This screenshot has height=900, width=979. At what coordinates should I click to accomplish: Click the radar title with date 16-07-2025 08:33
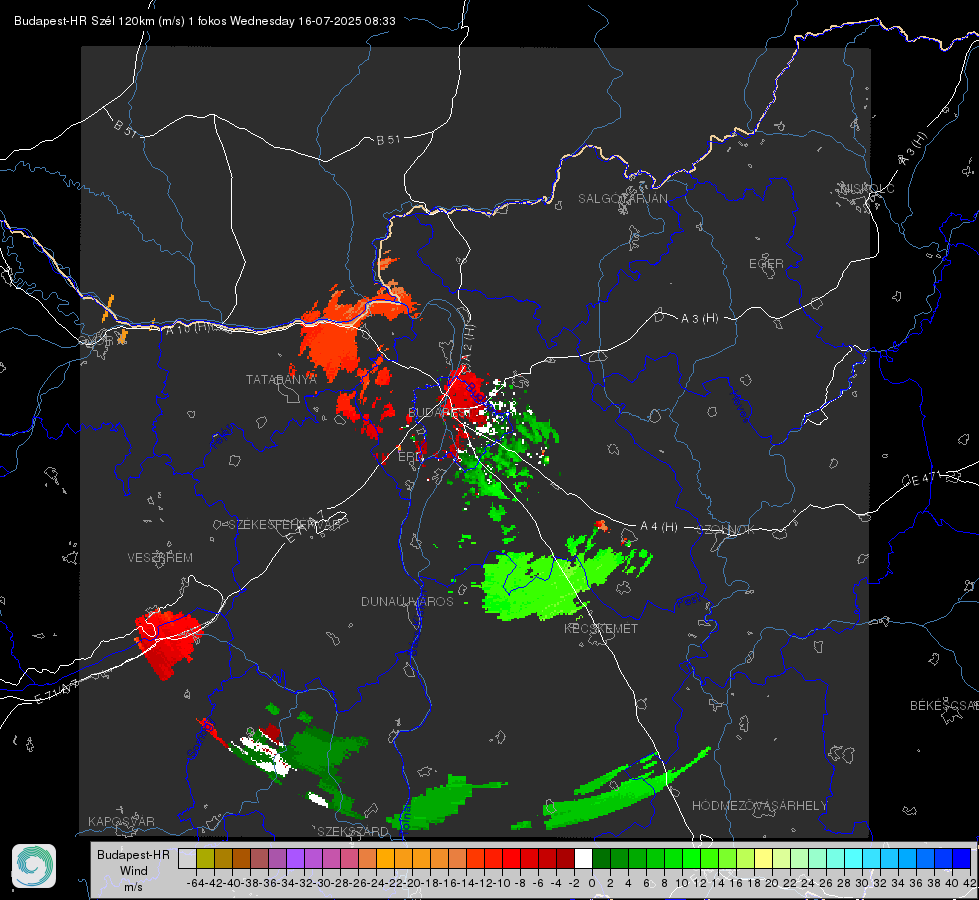[205, 21]
